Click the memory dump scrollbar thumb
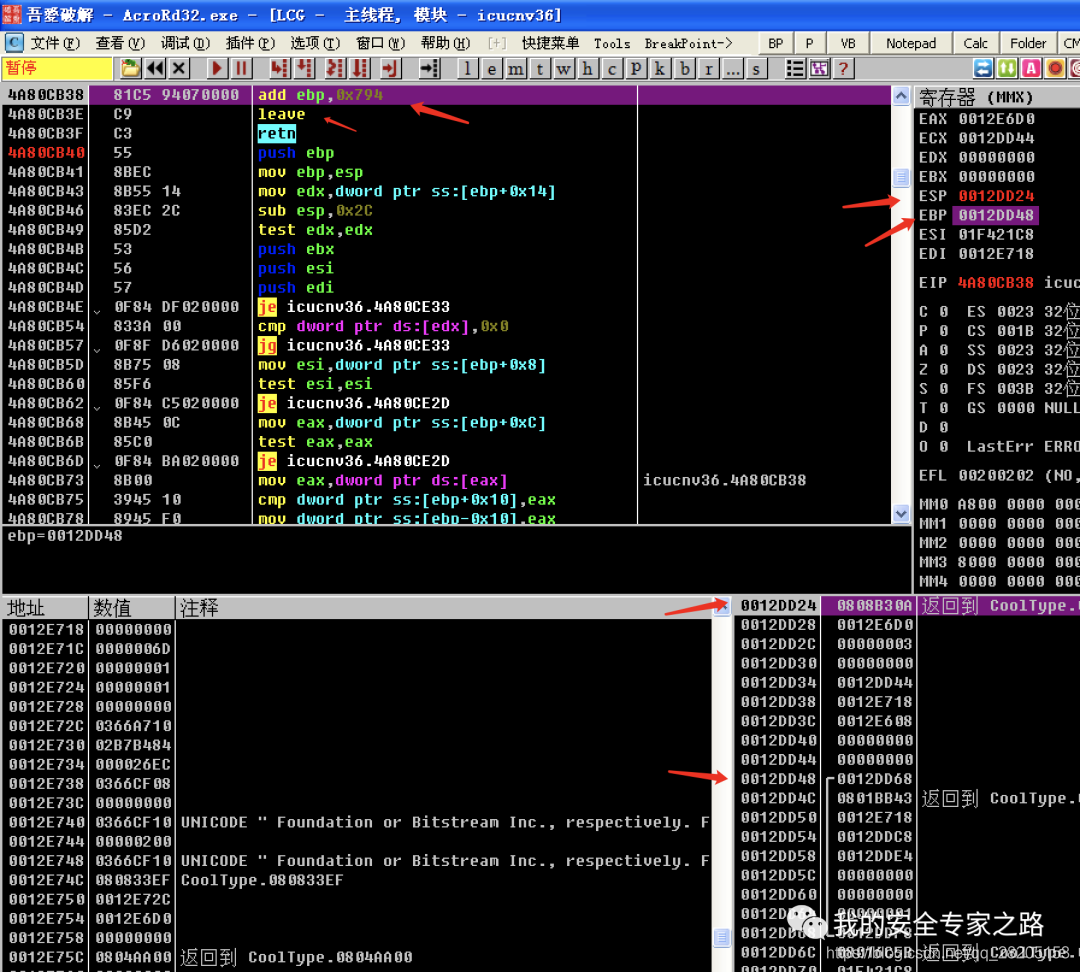 (721, 937)
